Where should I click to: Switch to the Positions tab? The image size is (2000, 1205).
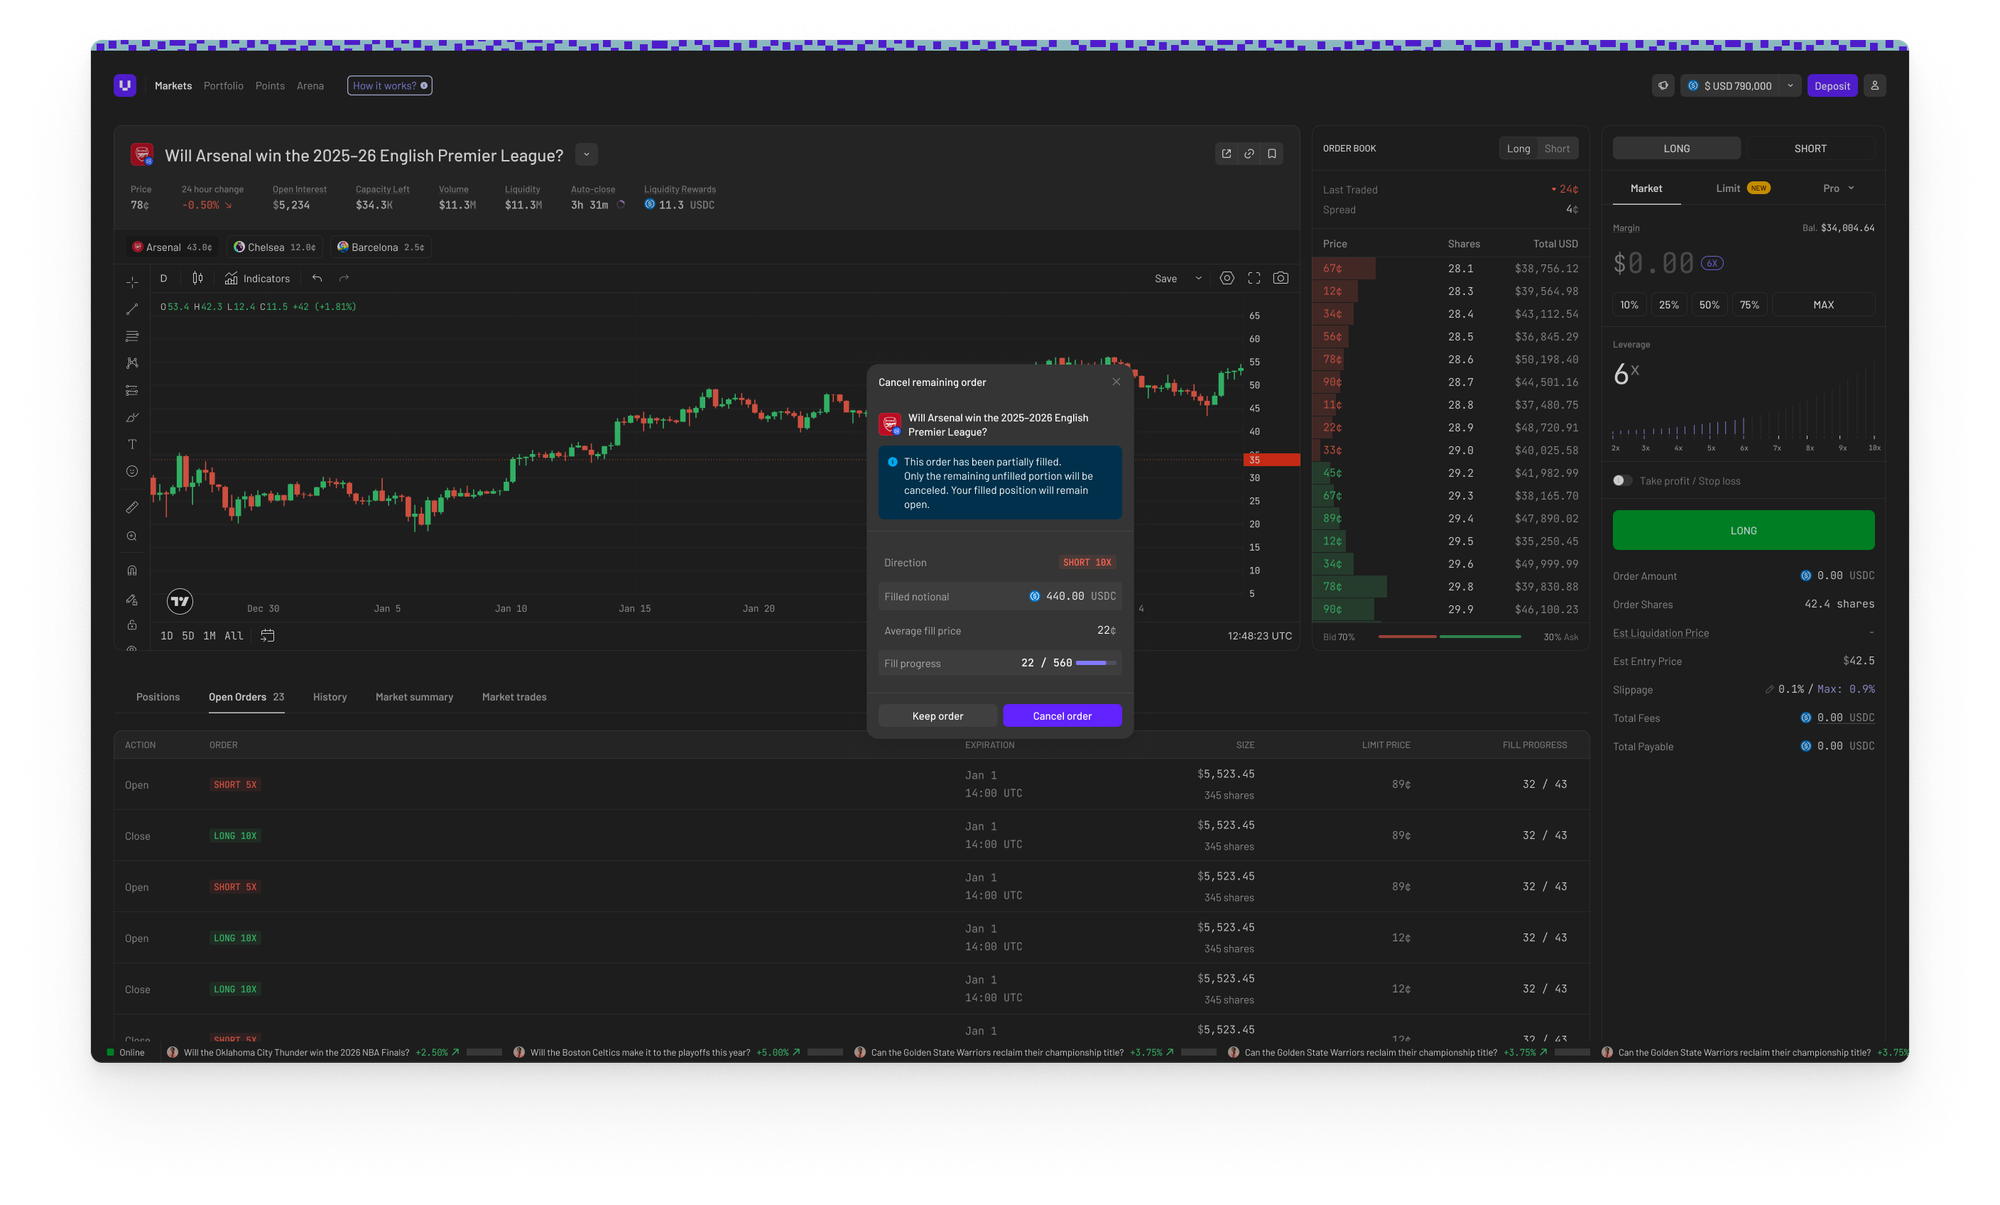pyautogui.click(x=158, y=697)
